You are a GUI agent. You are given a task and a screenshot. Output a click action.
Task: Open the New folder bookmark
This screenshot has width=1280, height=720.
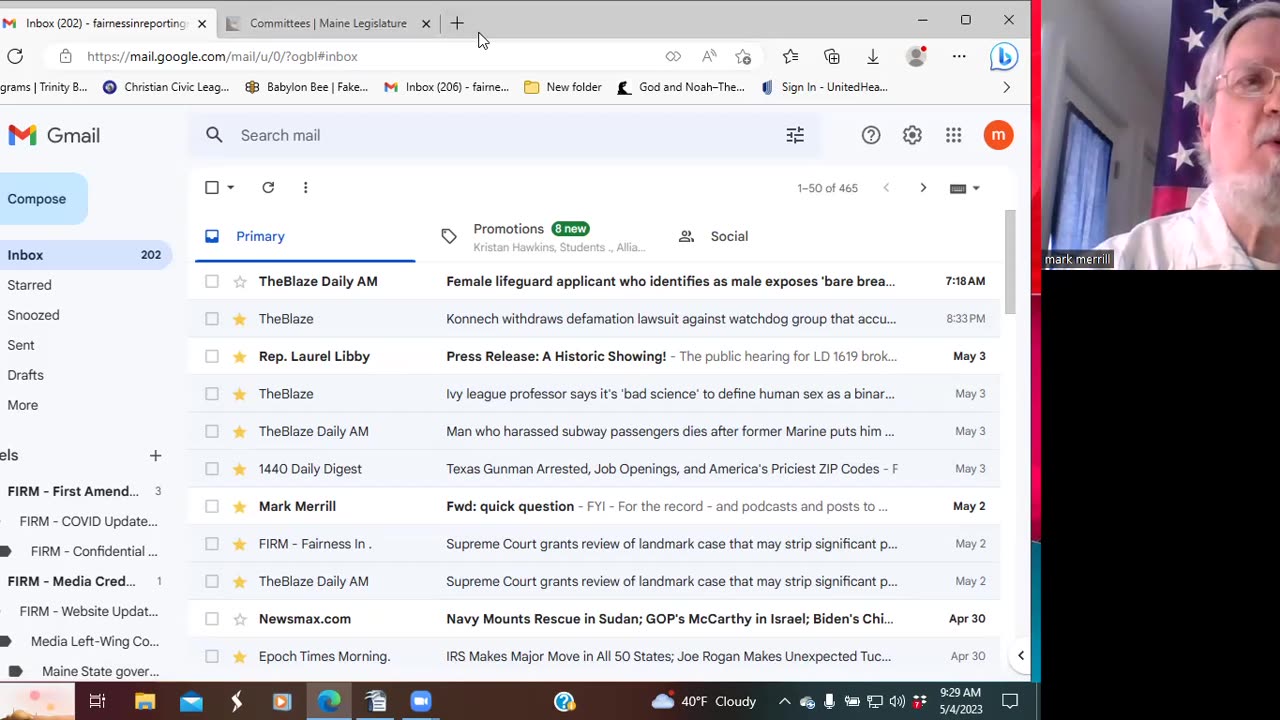[x=563, y=87]
